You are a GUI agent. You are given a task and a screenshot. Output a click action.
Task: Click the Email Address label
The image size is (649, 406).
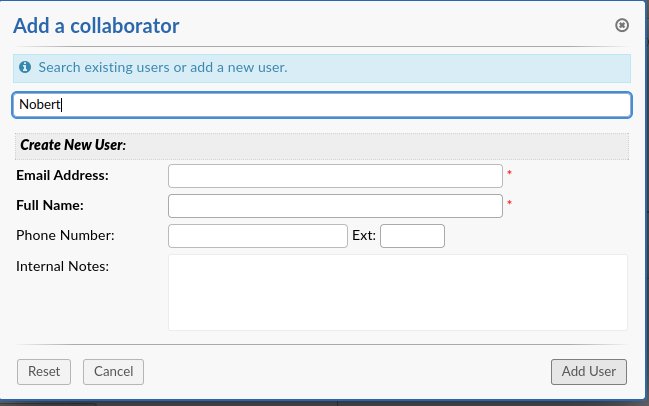click(62, 175)
